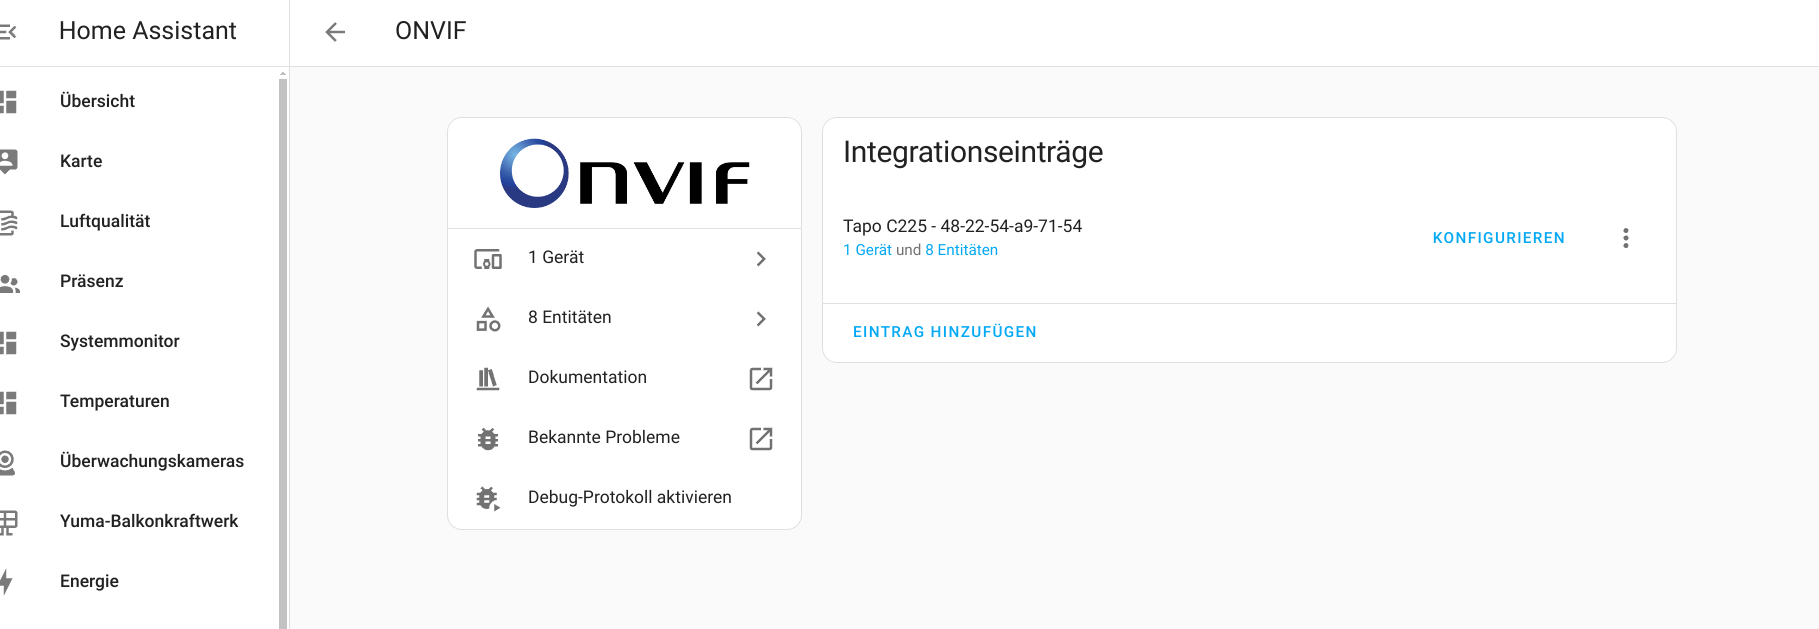This screenshot has height=629, width=1819.
Task: Click the shapes icon next to 8 Entitäten
Action: [x=488, y=319]
